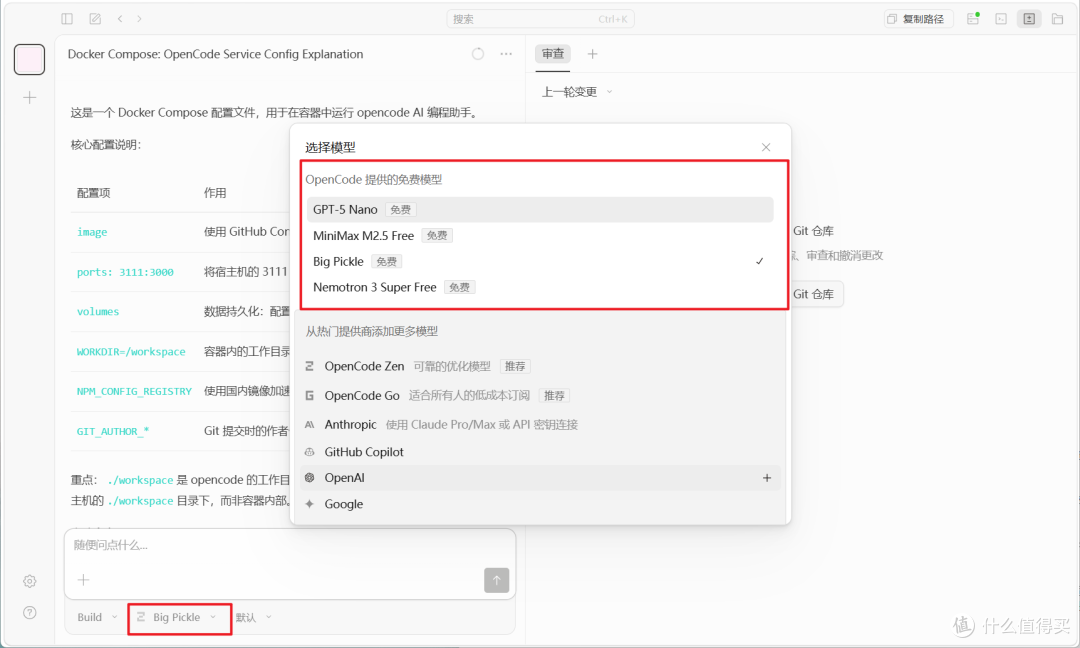Expand the 上一轮变更 dropdown
Screen dimensions: 1080x648
point(577,92)
